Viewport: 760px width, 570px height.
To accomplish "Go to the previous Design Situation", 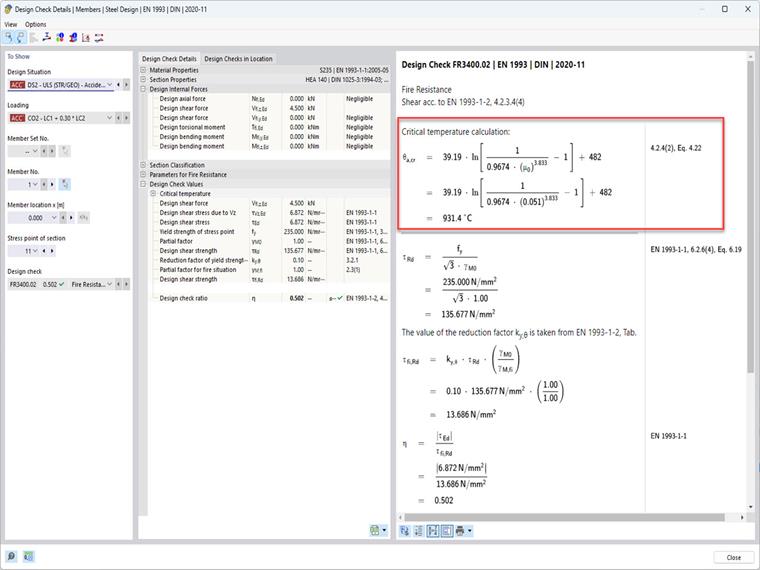I will tap(118, 85).
